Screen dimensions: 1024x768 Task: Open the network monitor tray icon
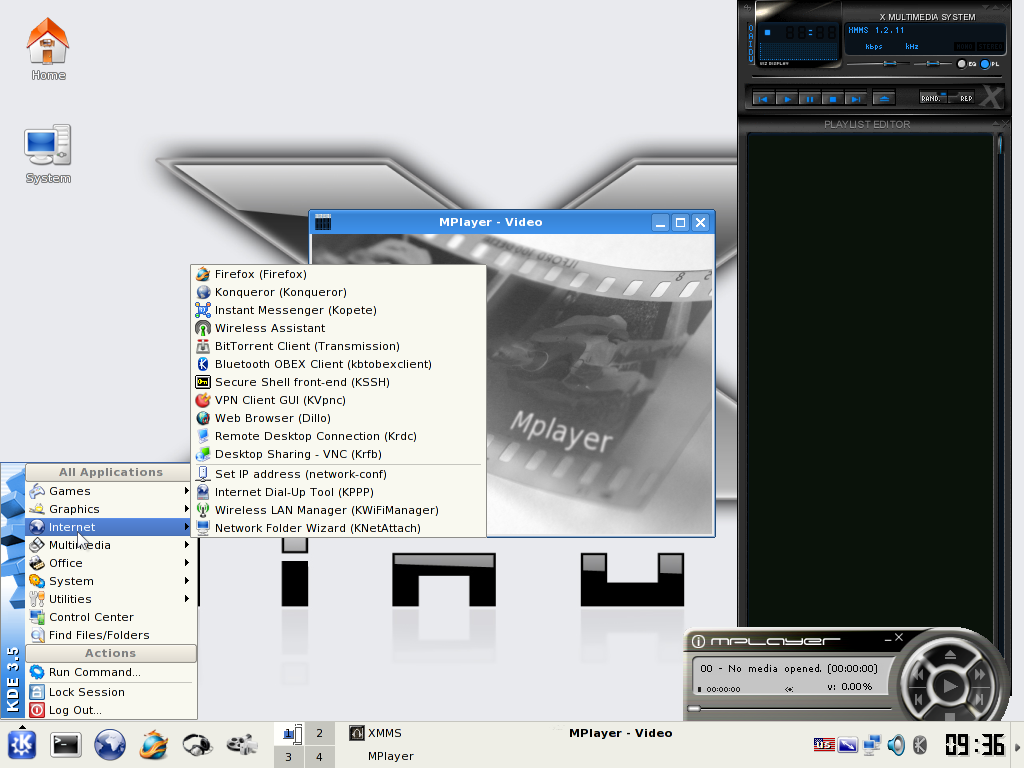point(872,744)
